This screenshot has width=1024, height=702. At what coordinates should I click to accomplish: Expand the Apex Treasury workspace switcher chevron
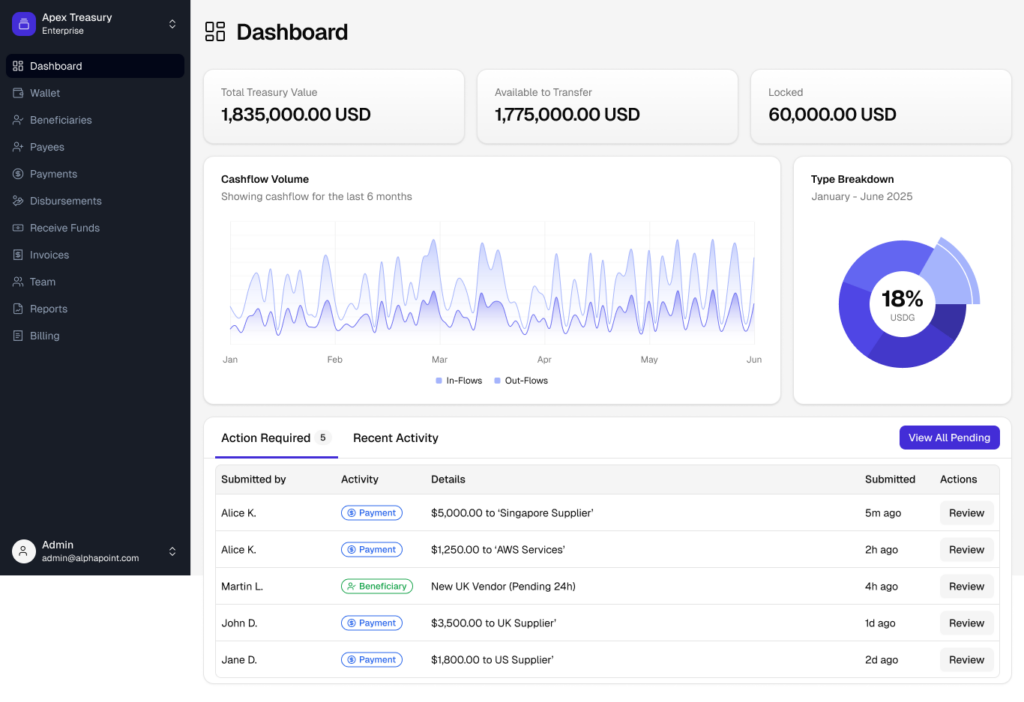[x=172, y=24]
